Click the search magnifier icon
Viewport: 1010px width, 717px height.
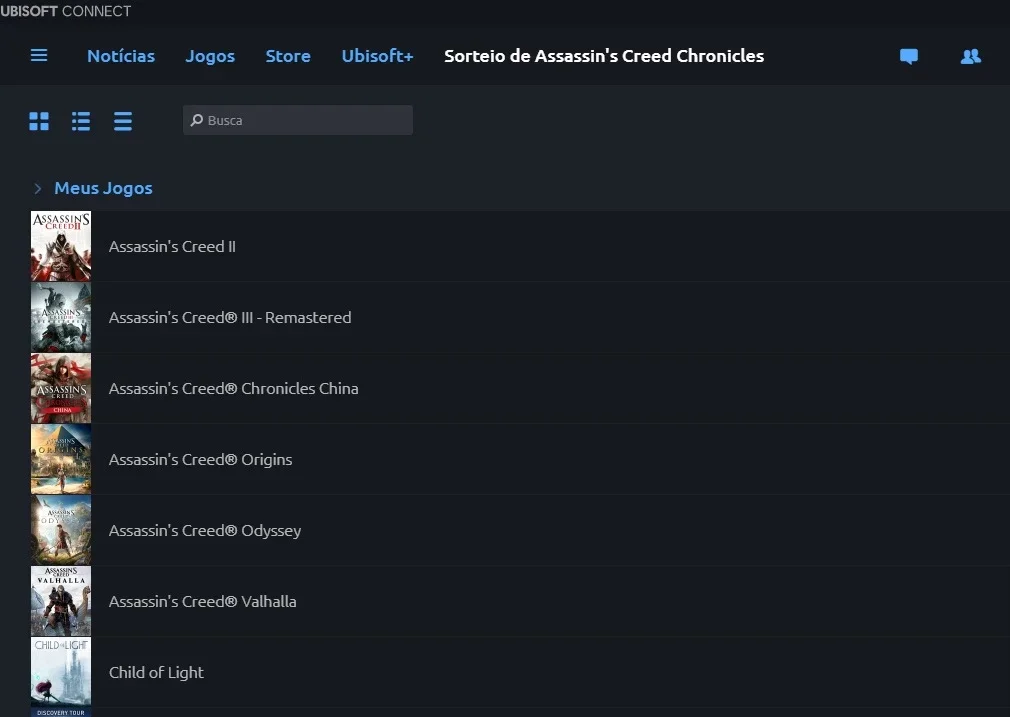click(x=196, y=120)
